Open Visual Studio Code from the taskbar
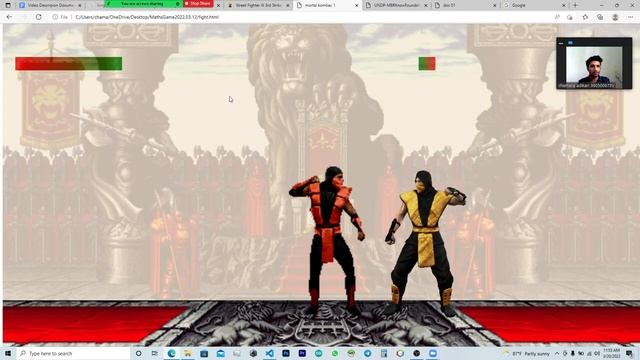Image resolution: width=640 pixels, height=360 pixels. 269,353
